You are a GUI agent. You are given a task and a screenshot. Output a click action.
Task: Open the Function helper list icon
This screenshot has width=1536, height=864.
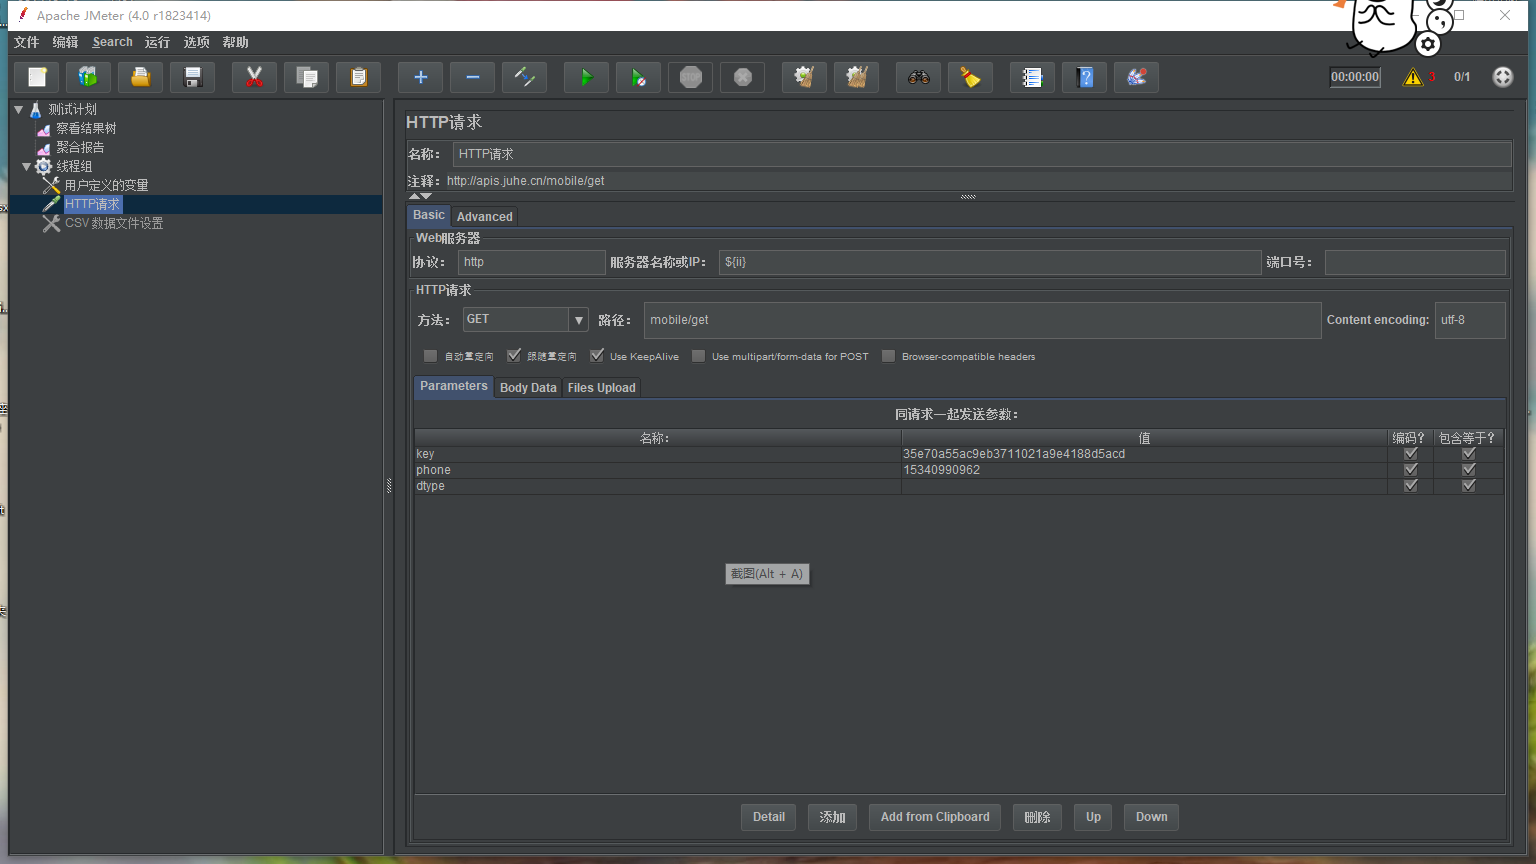(x=1032, y=77)
